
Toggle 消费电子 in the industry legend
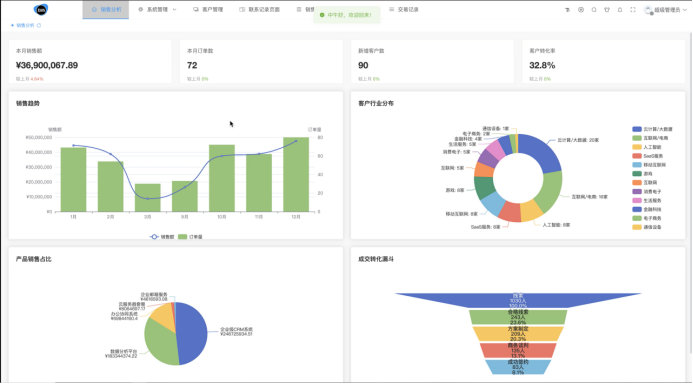tap(647, 191)
